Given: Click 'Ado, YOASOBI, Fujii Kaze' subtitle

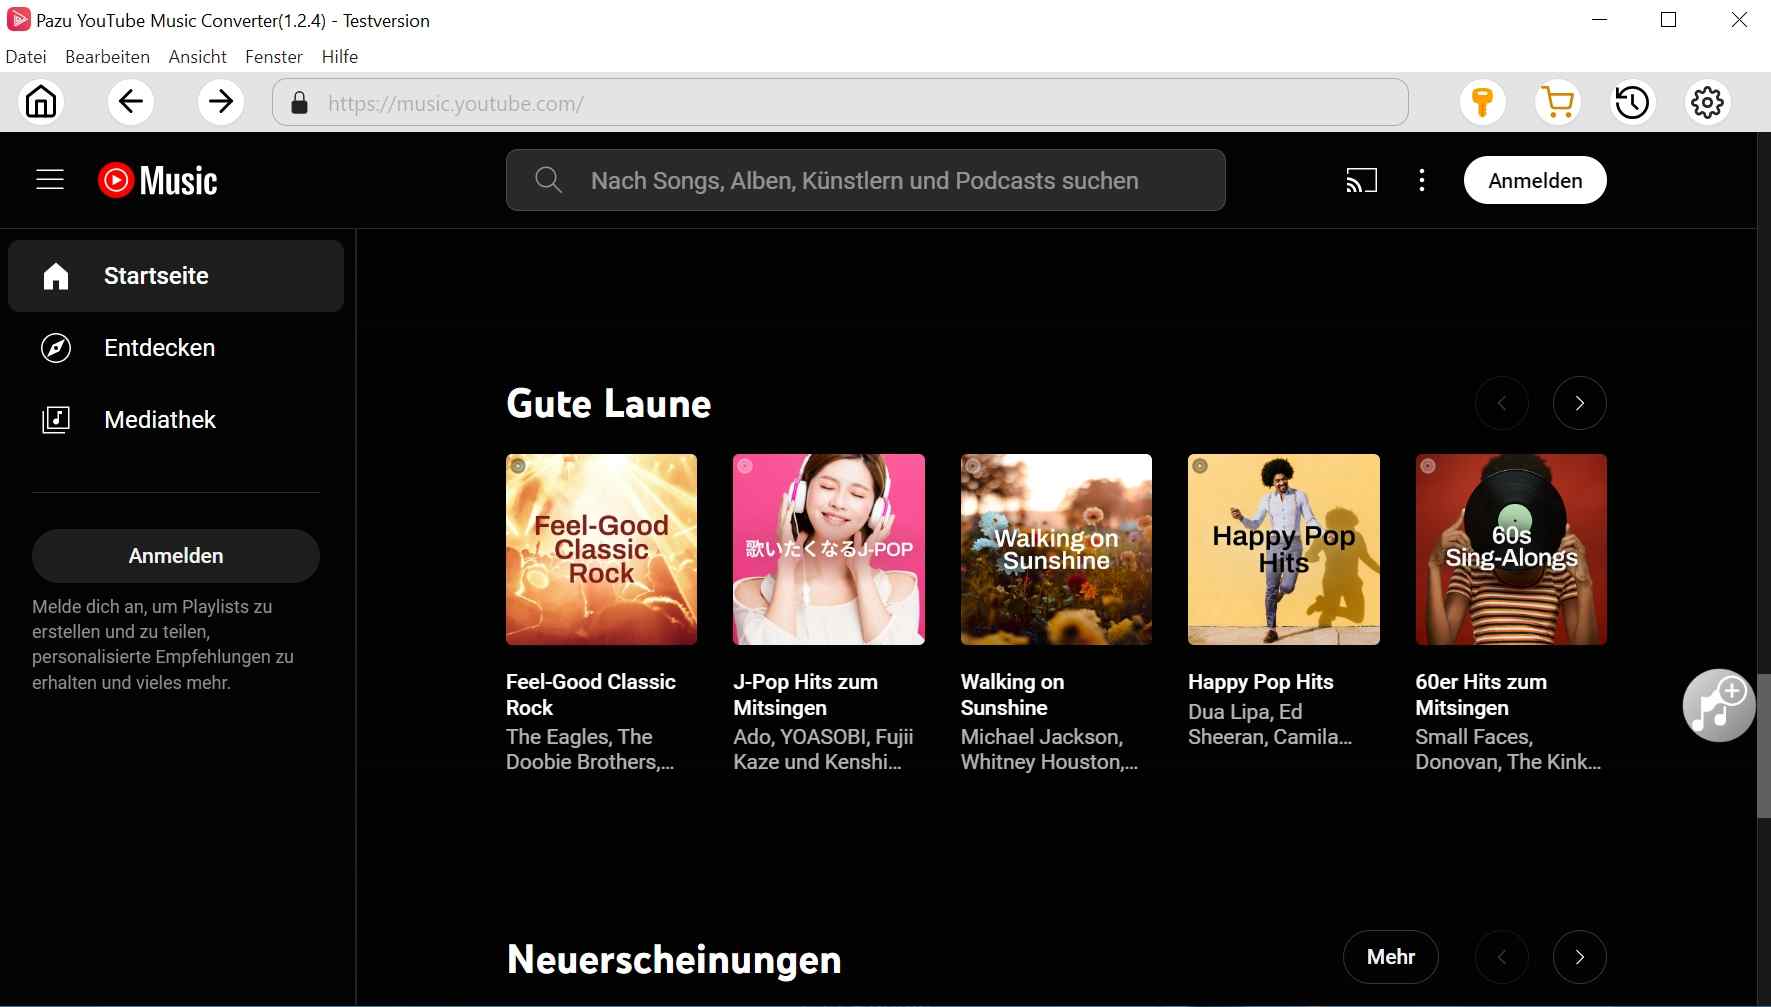Looking at the screenshot, I should (823, 749).
